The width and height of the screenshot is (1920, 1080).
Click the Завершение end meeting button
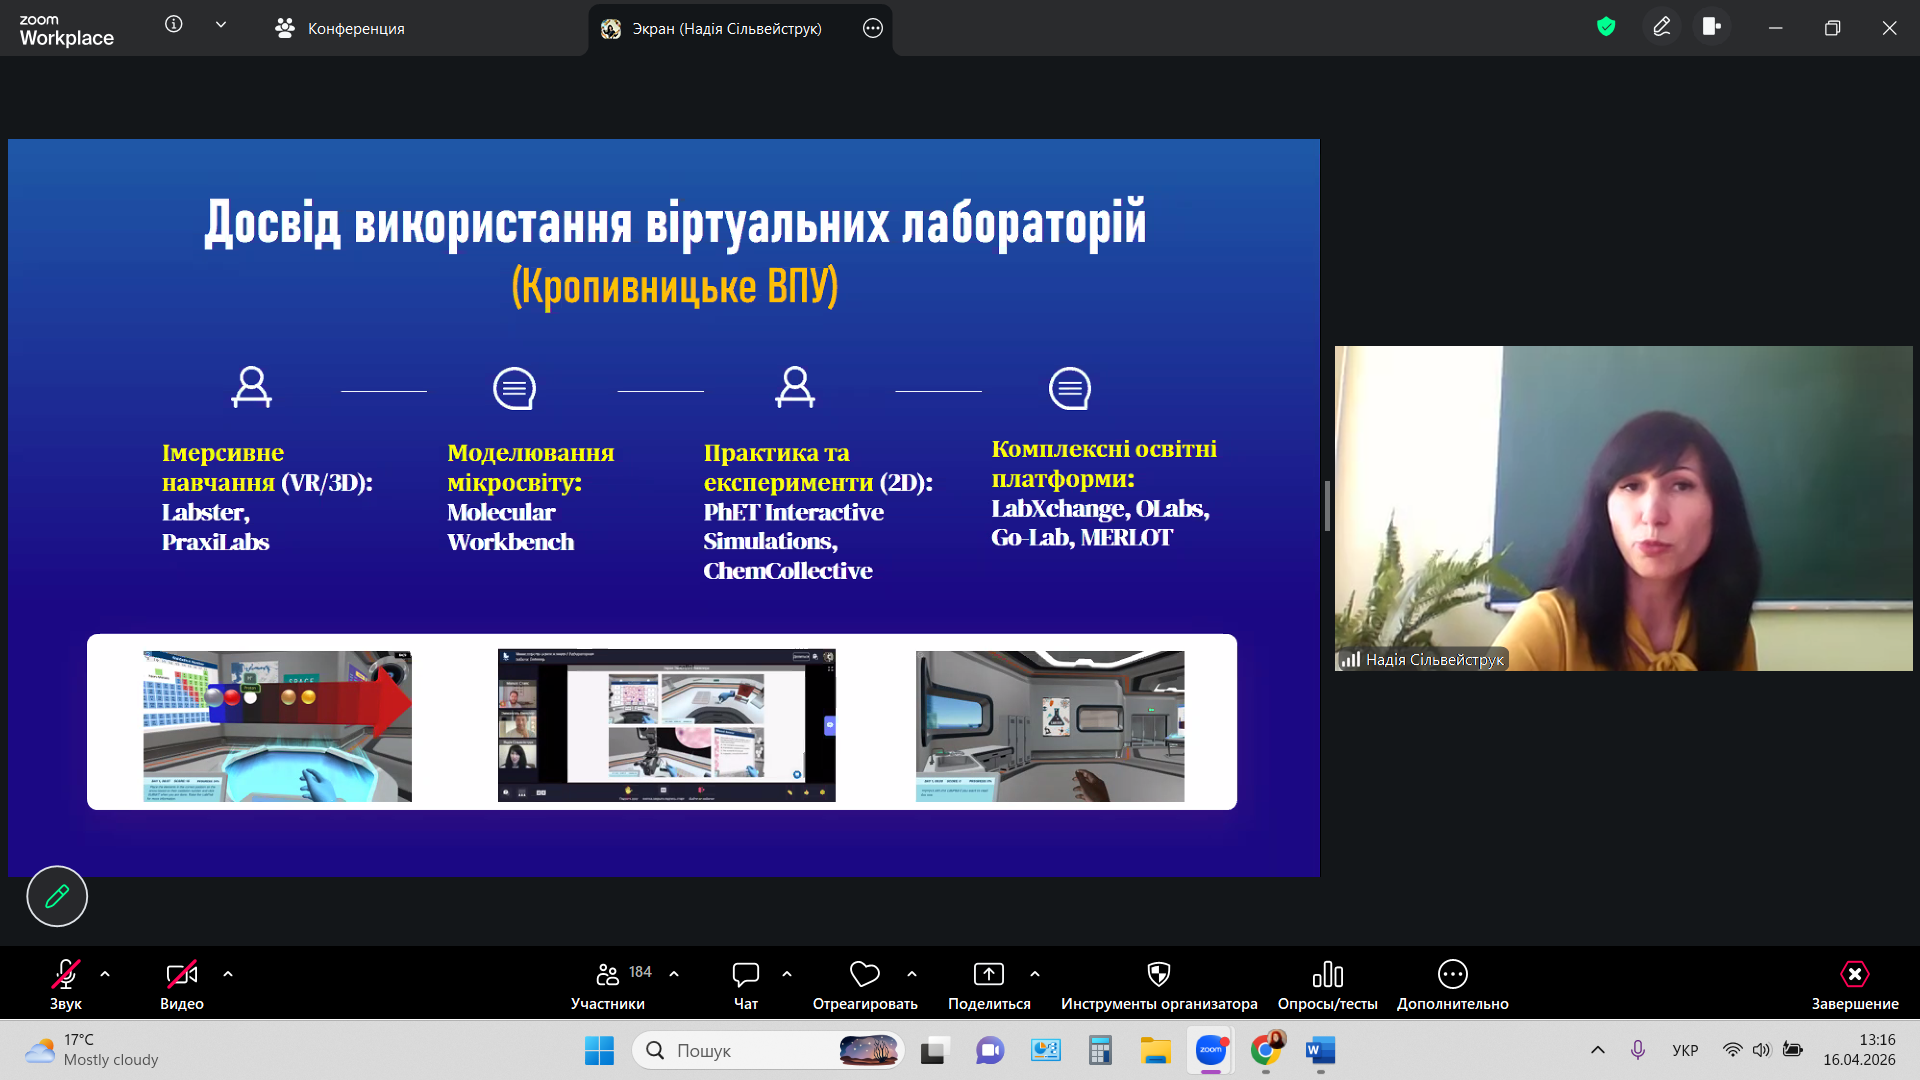[1855, 985]
